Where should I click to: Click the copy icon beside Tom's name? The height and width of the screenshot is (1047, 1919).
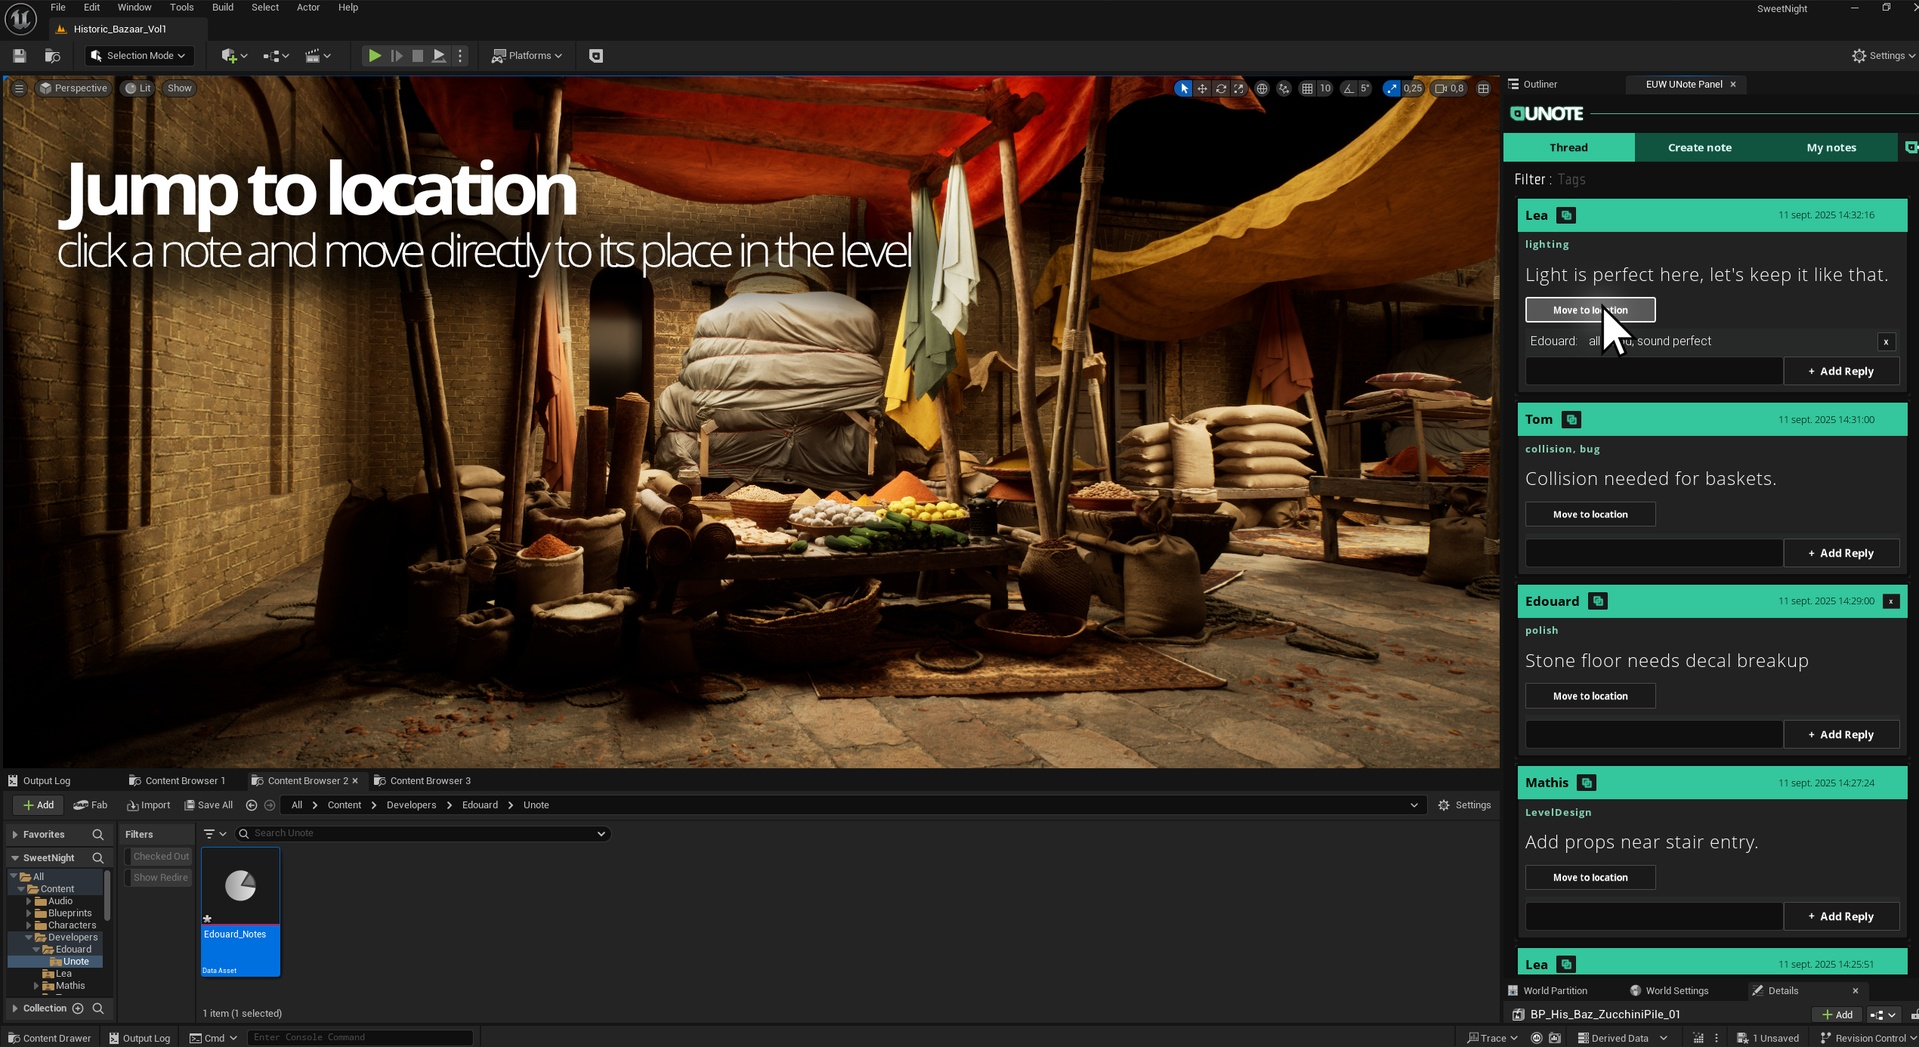click(x=1571, y=420)
